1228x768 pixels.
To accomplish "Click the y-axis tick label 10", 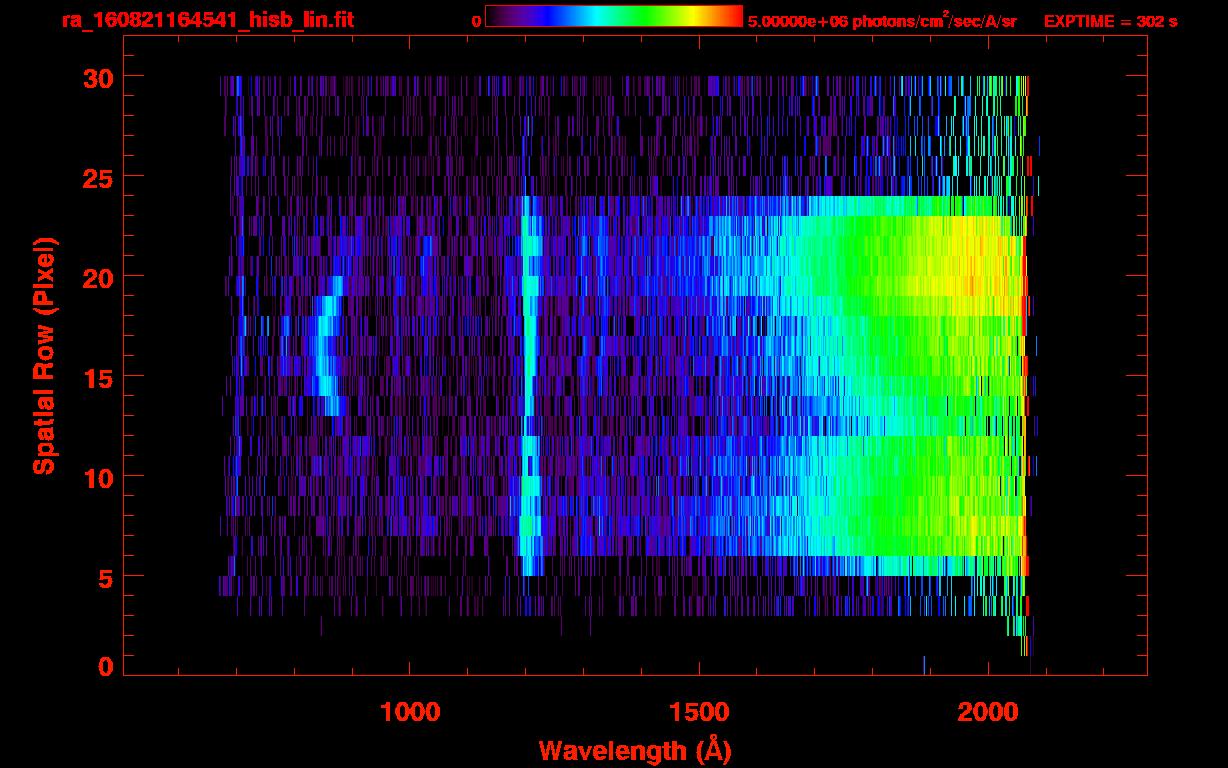I will [x=98, y=477].
